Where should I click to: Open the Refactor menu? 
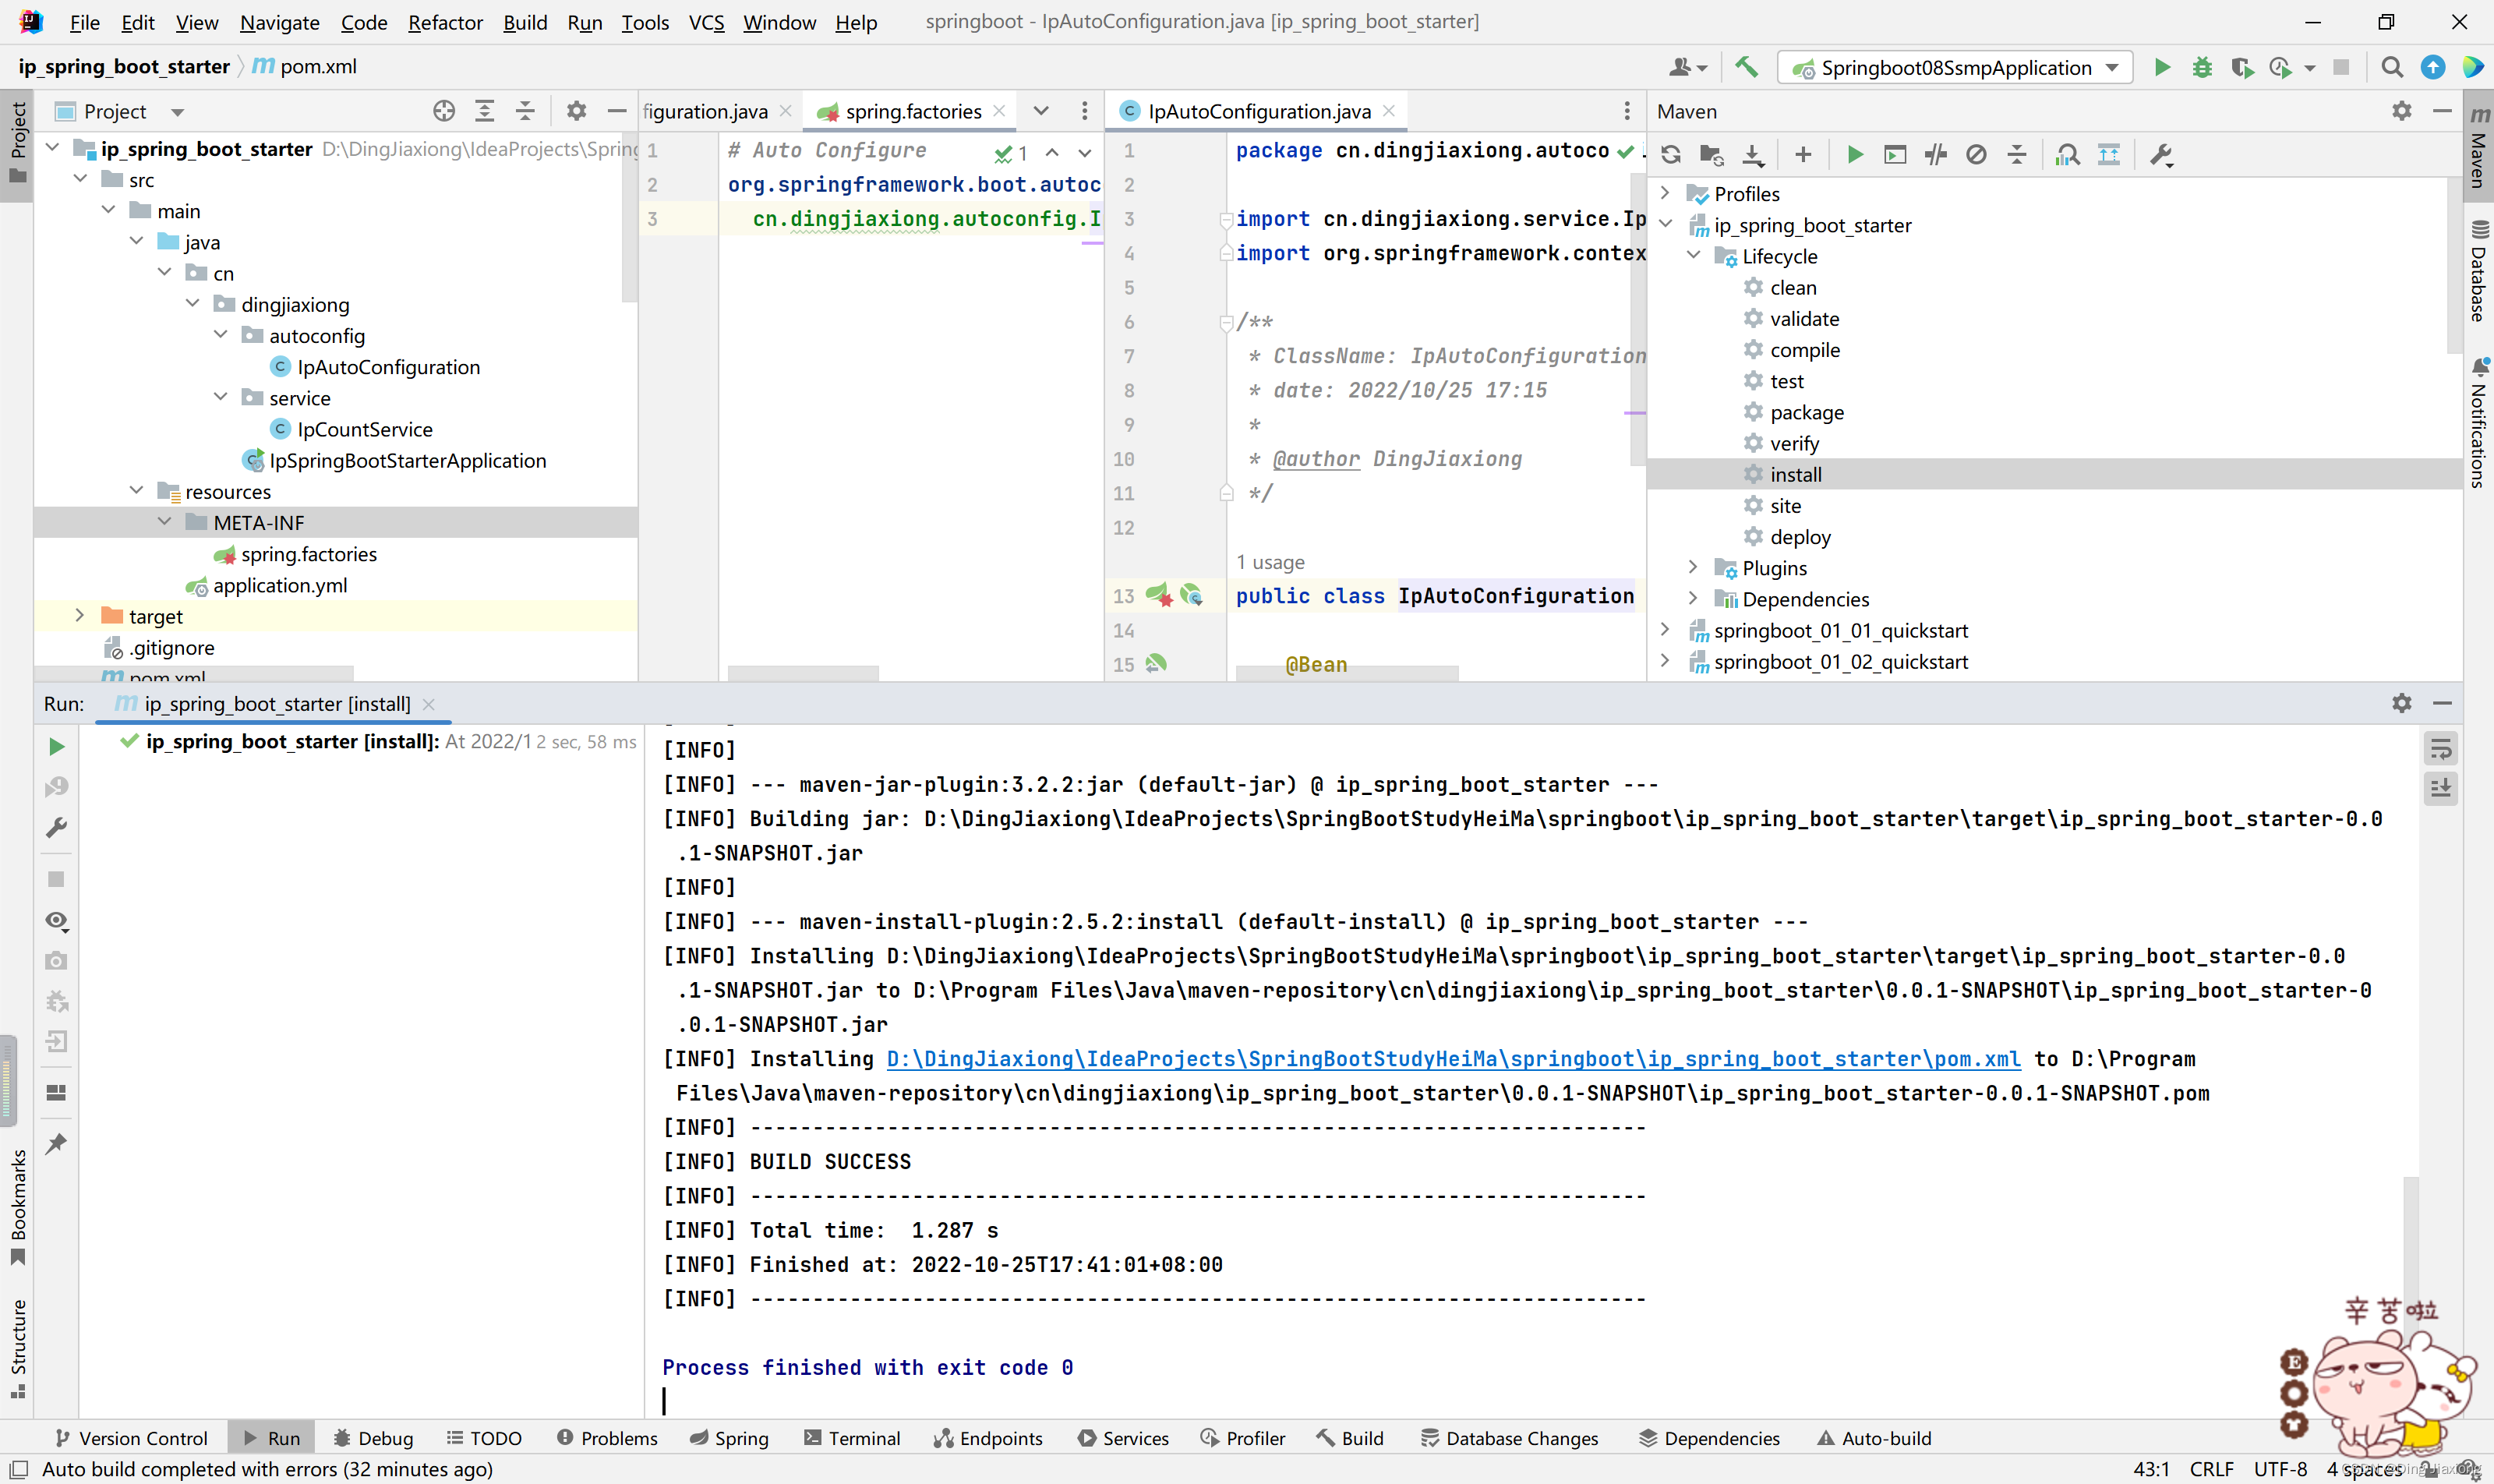445,22
